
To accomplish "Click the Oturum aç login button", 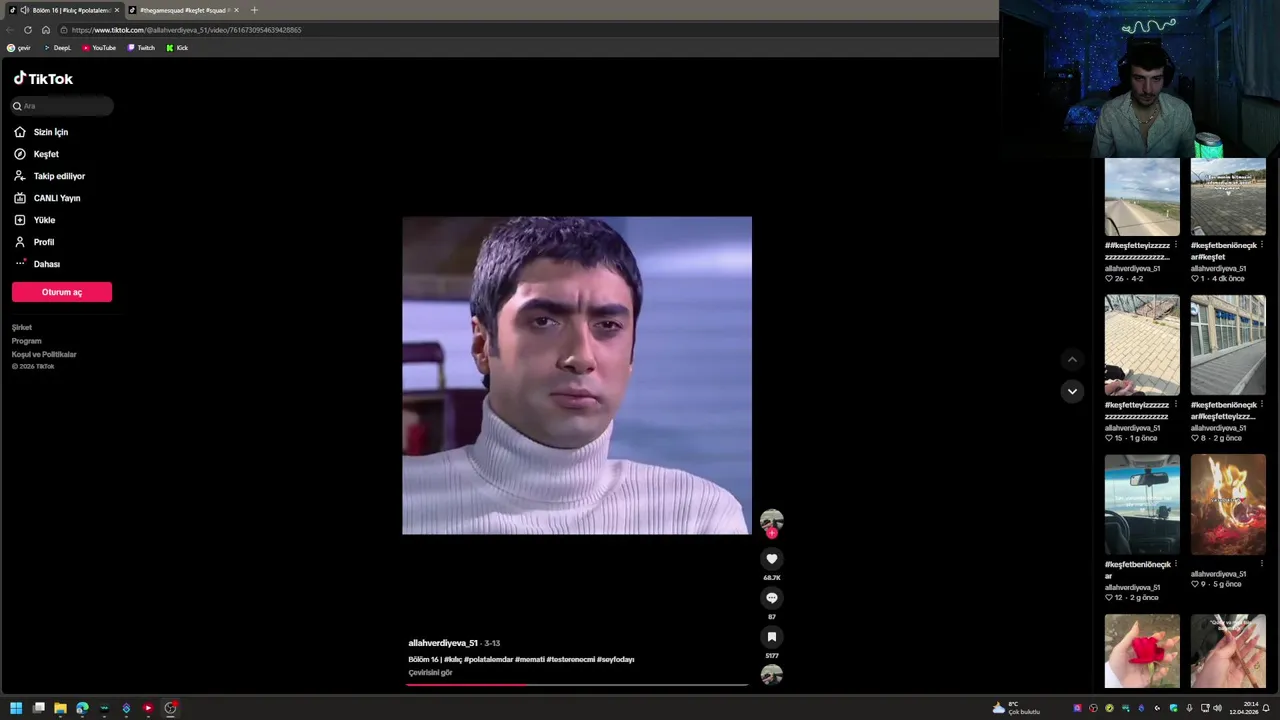I will (62, 292).
